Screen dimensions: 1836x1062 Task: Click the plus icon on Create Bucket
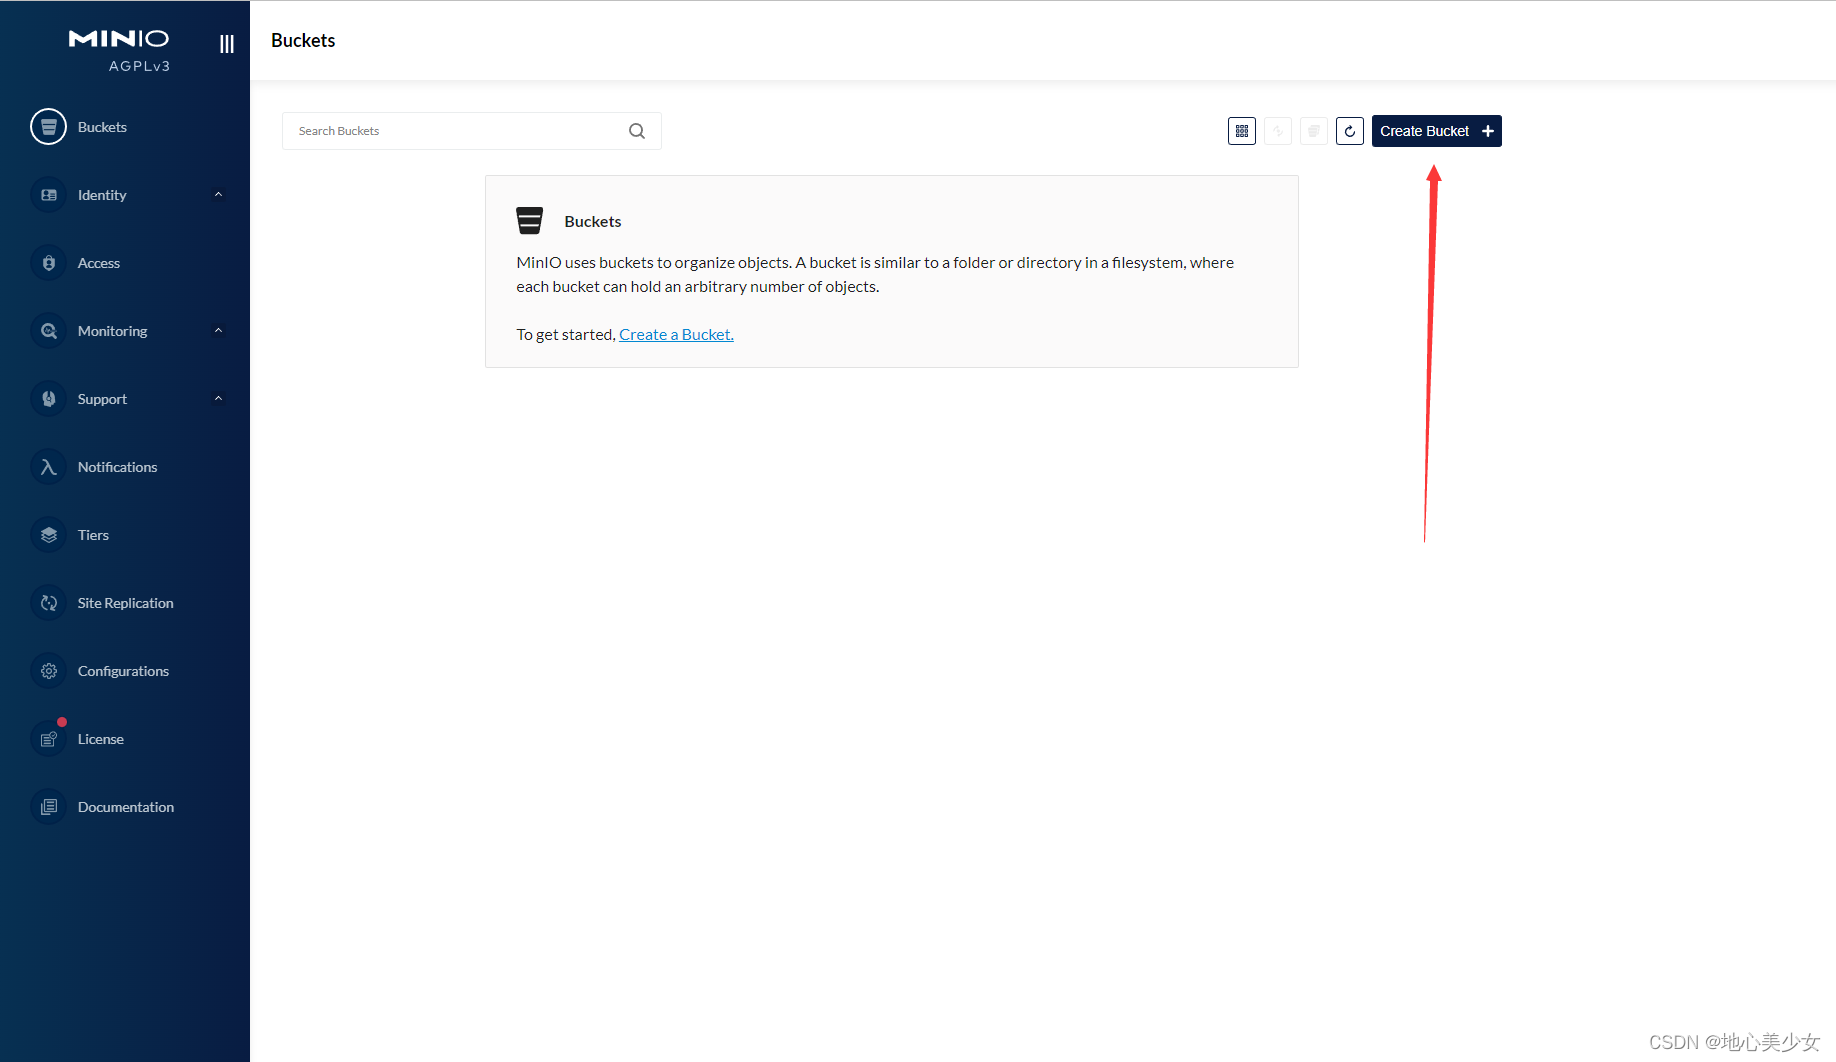[x=1488, y=131]
